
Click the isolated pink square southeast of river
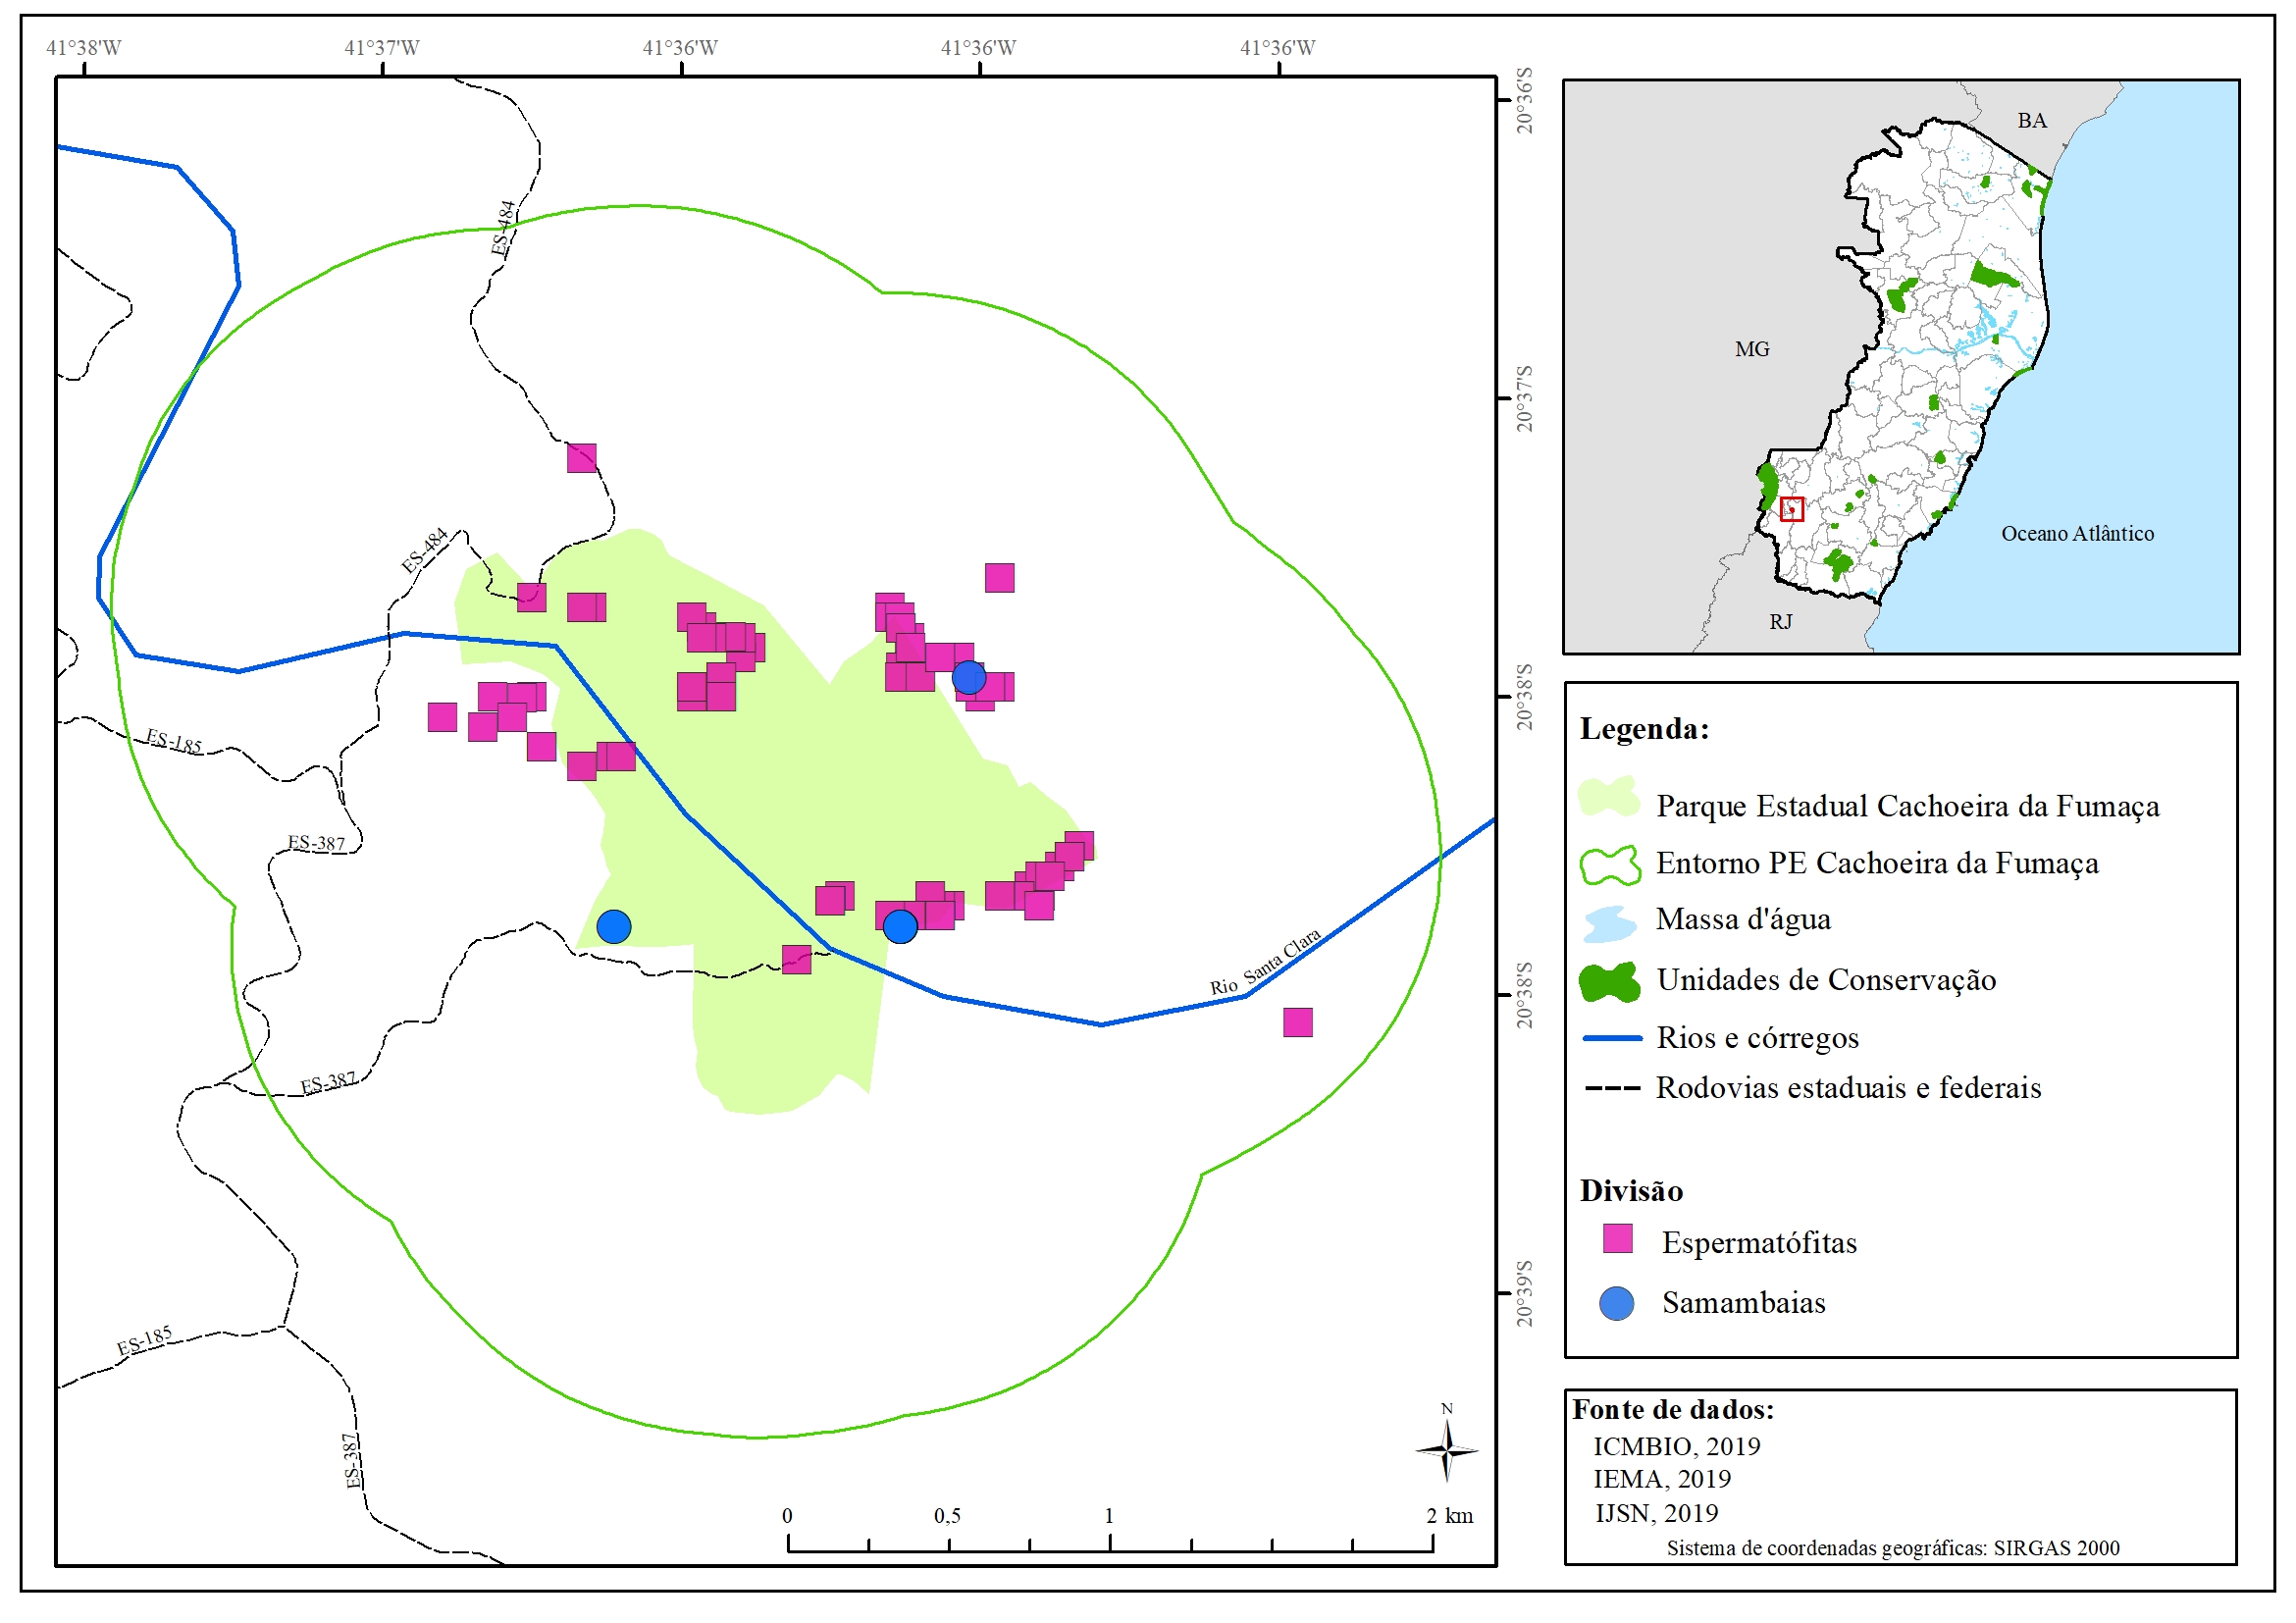pyautogui.click(x=1297, y=1022)
